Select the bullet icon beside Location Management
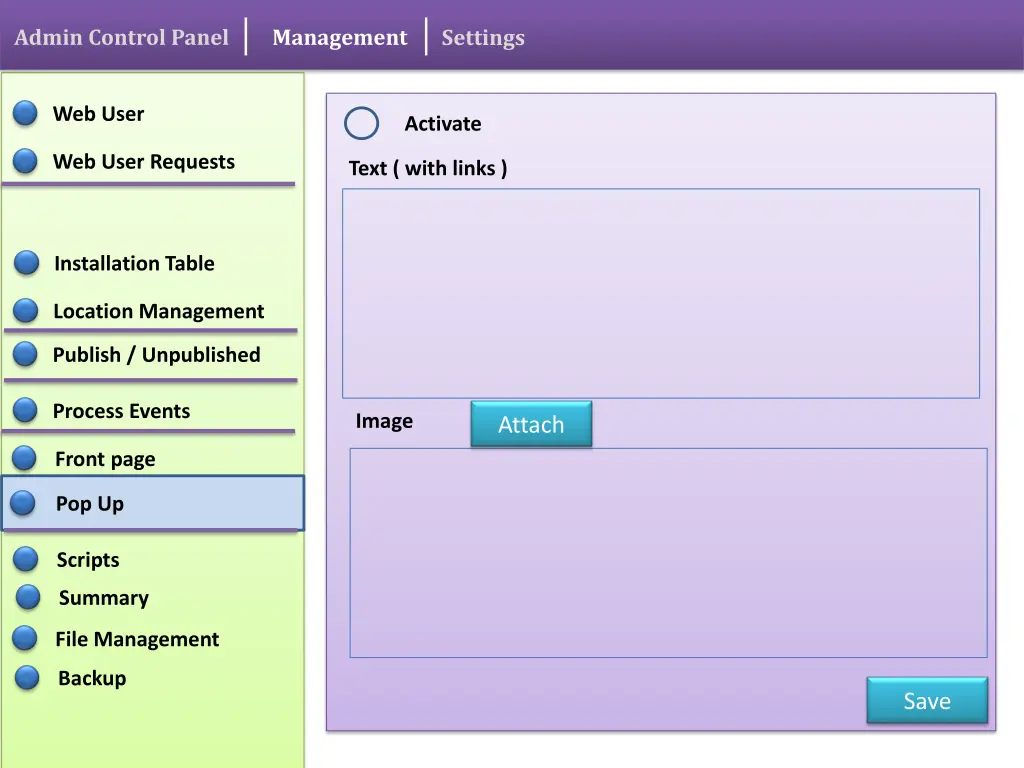 [26, 311]
